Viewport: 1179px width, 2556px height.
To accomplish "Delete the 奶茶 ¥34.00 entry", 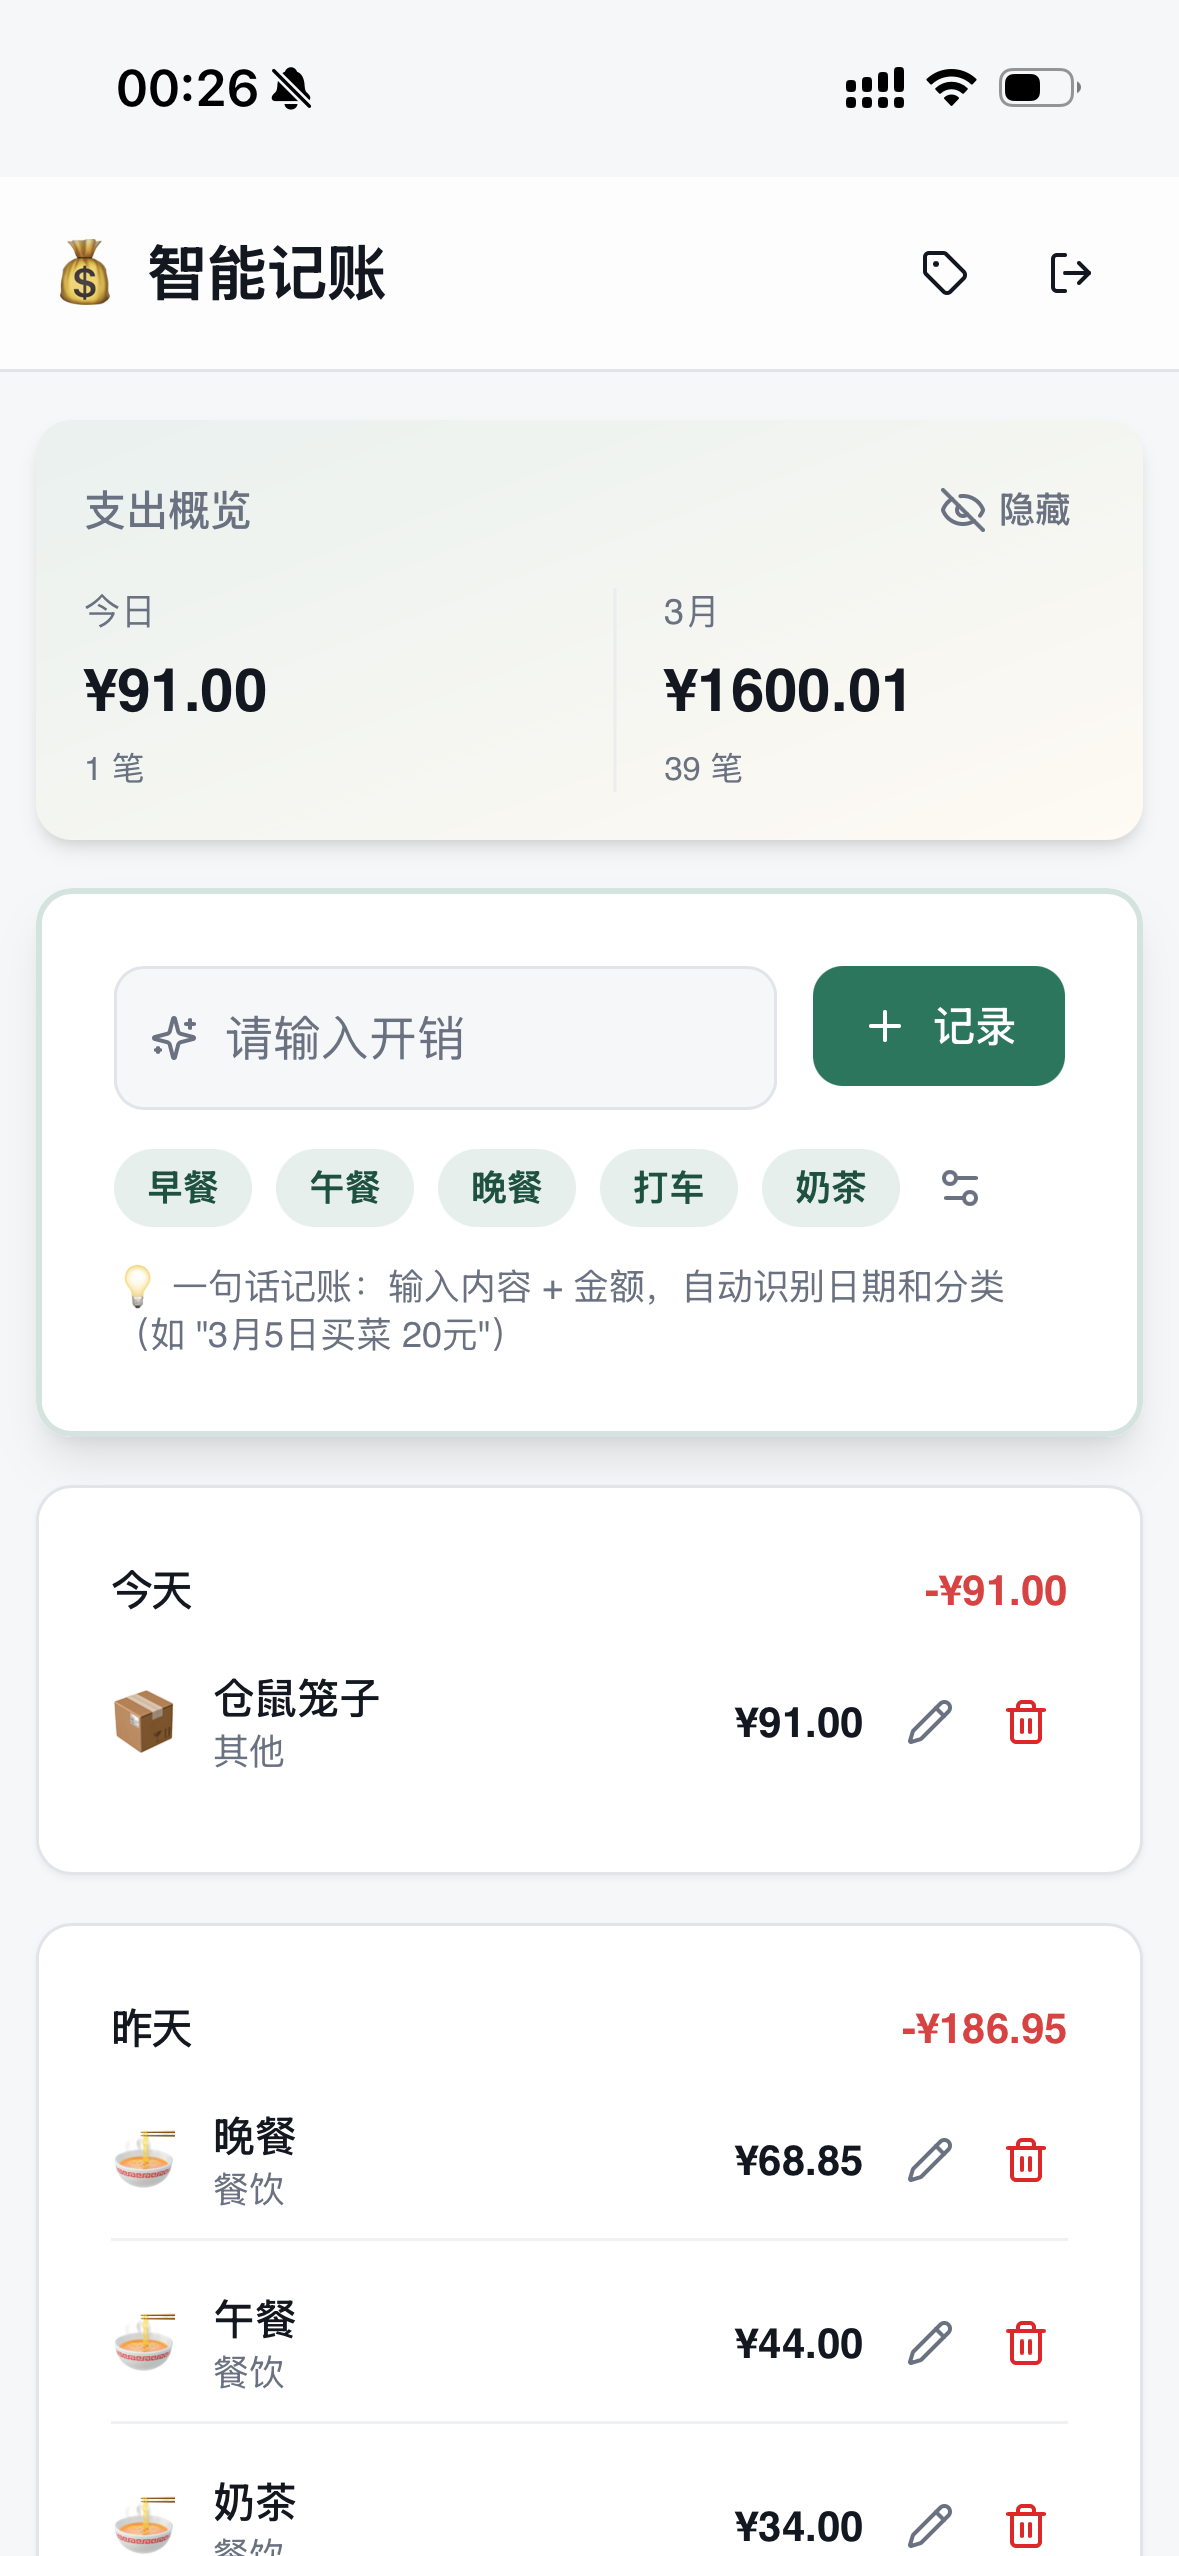I will click(x=1026, y=2525).
